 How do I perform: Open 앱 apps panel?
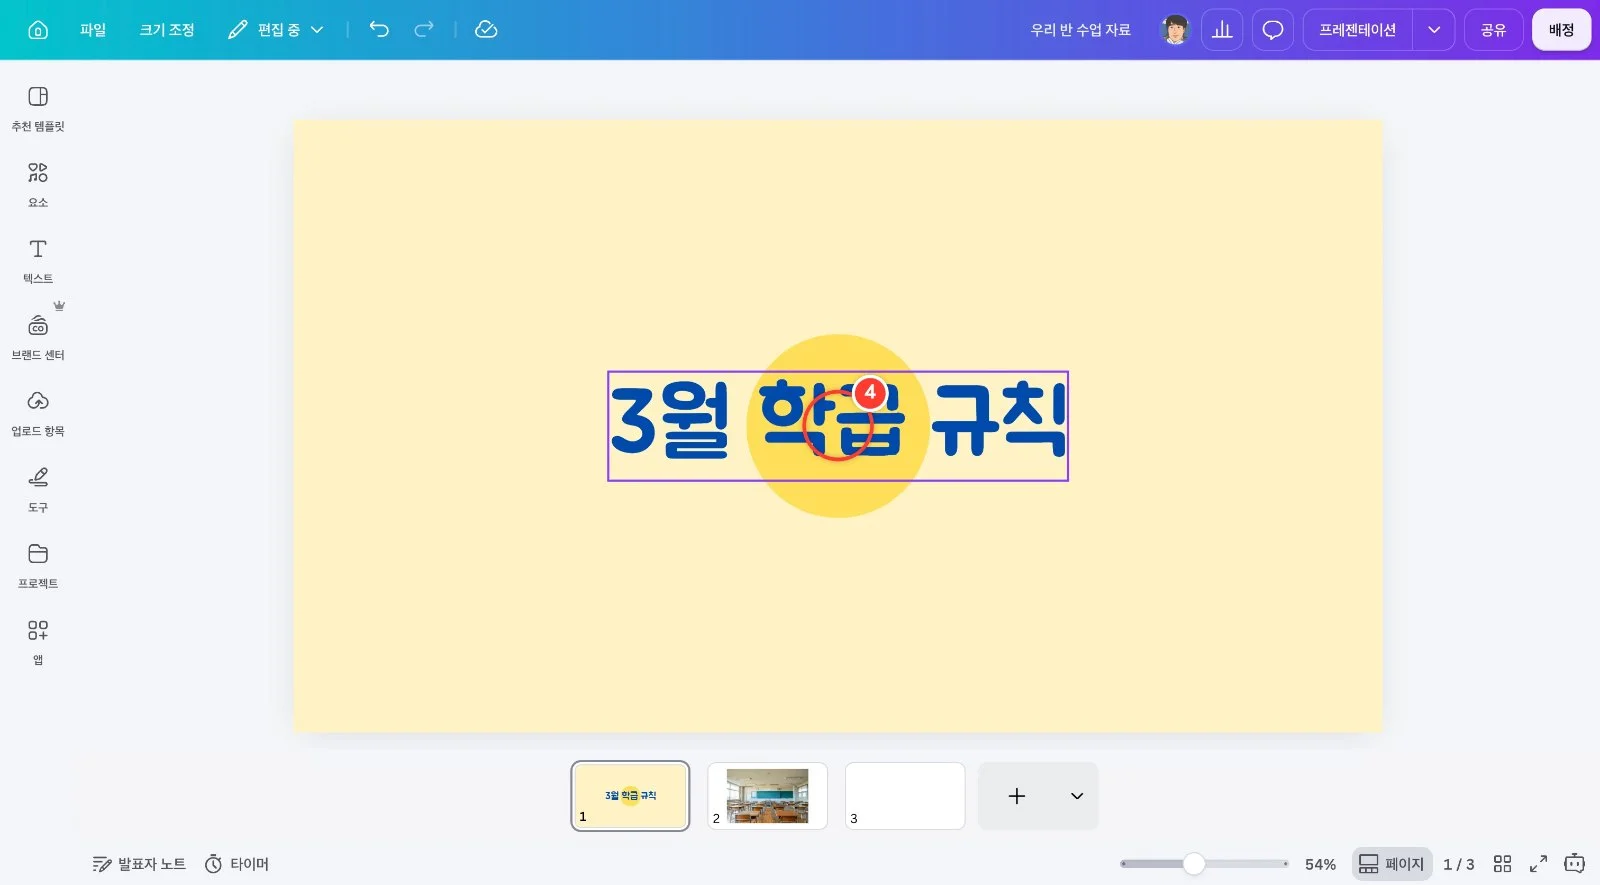pyautogui.click(x=38, y=642)
